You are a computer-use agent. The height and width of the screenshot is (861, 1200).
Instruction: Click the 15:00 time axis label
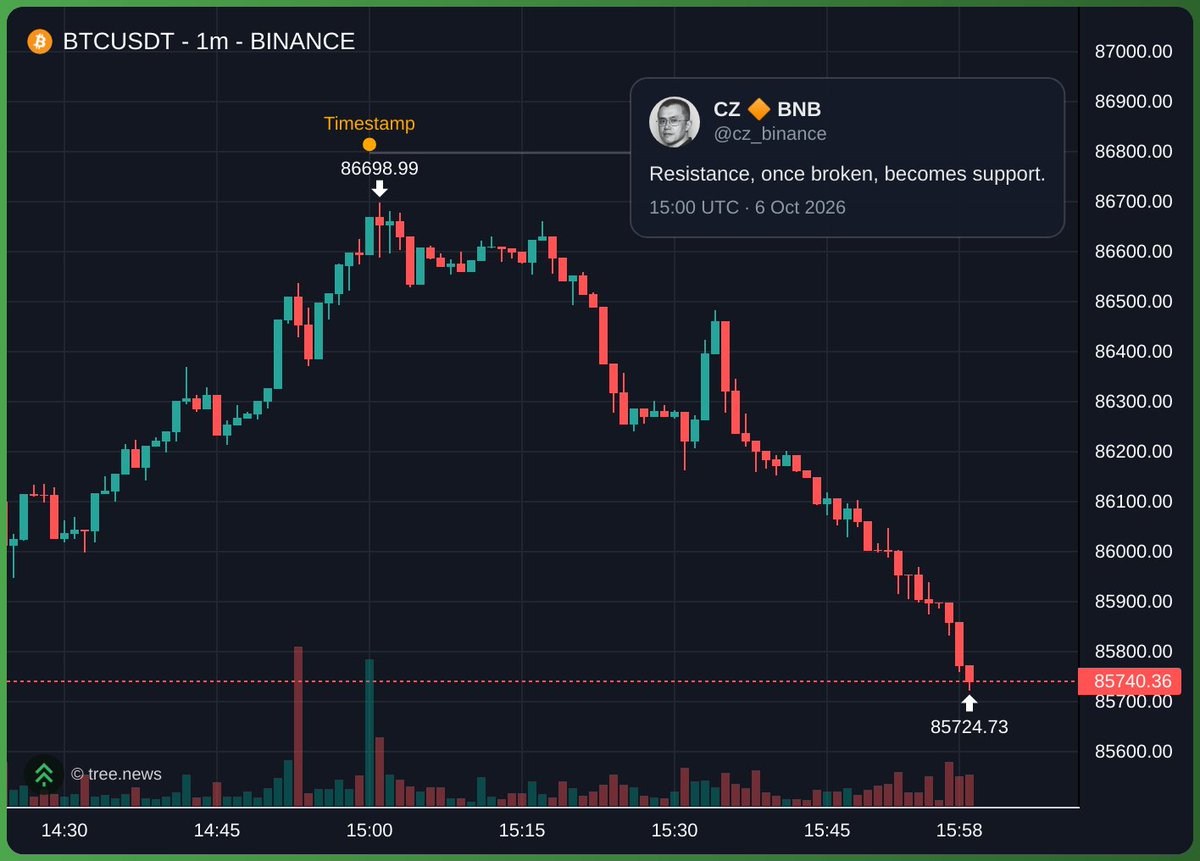[x=369, y=830]
